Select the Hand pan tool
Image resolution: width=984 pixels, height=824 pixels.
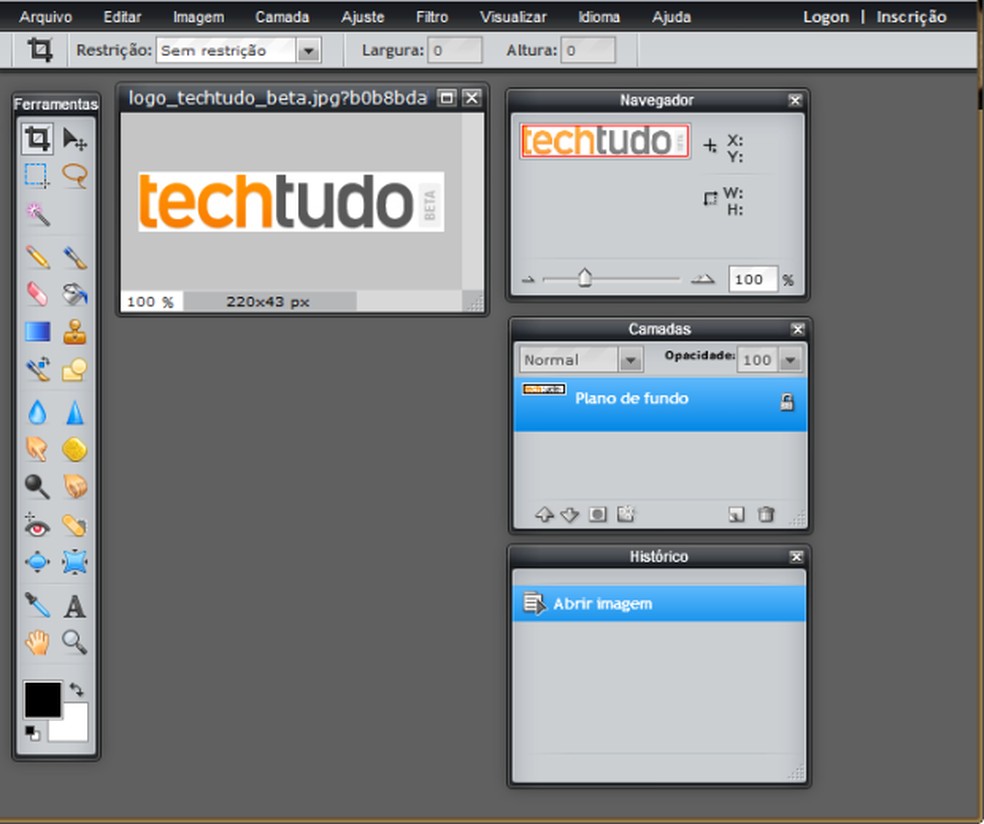[37, 643]
